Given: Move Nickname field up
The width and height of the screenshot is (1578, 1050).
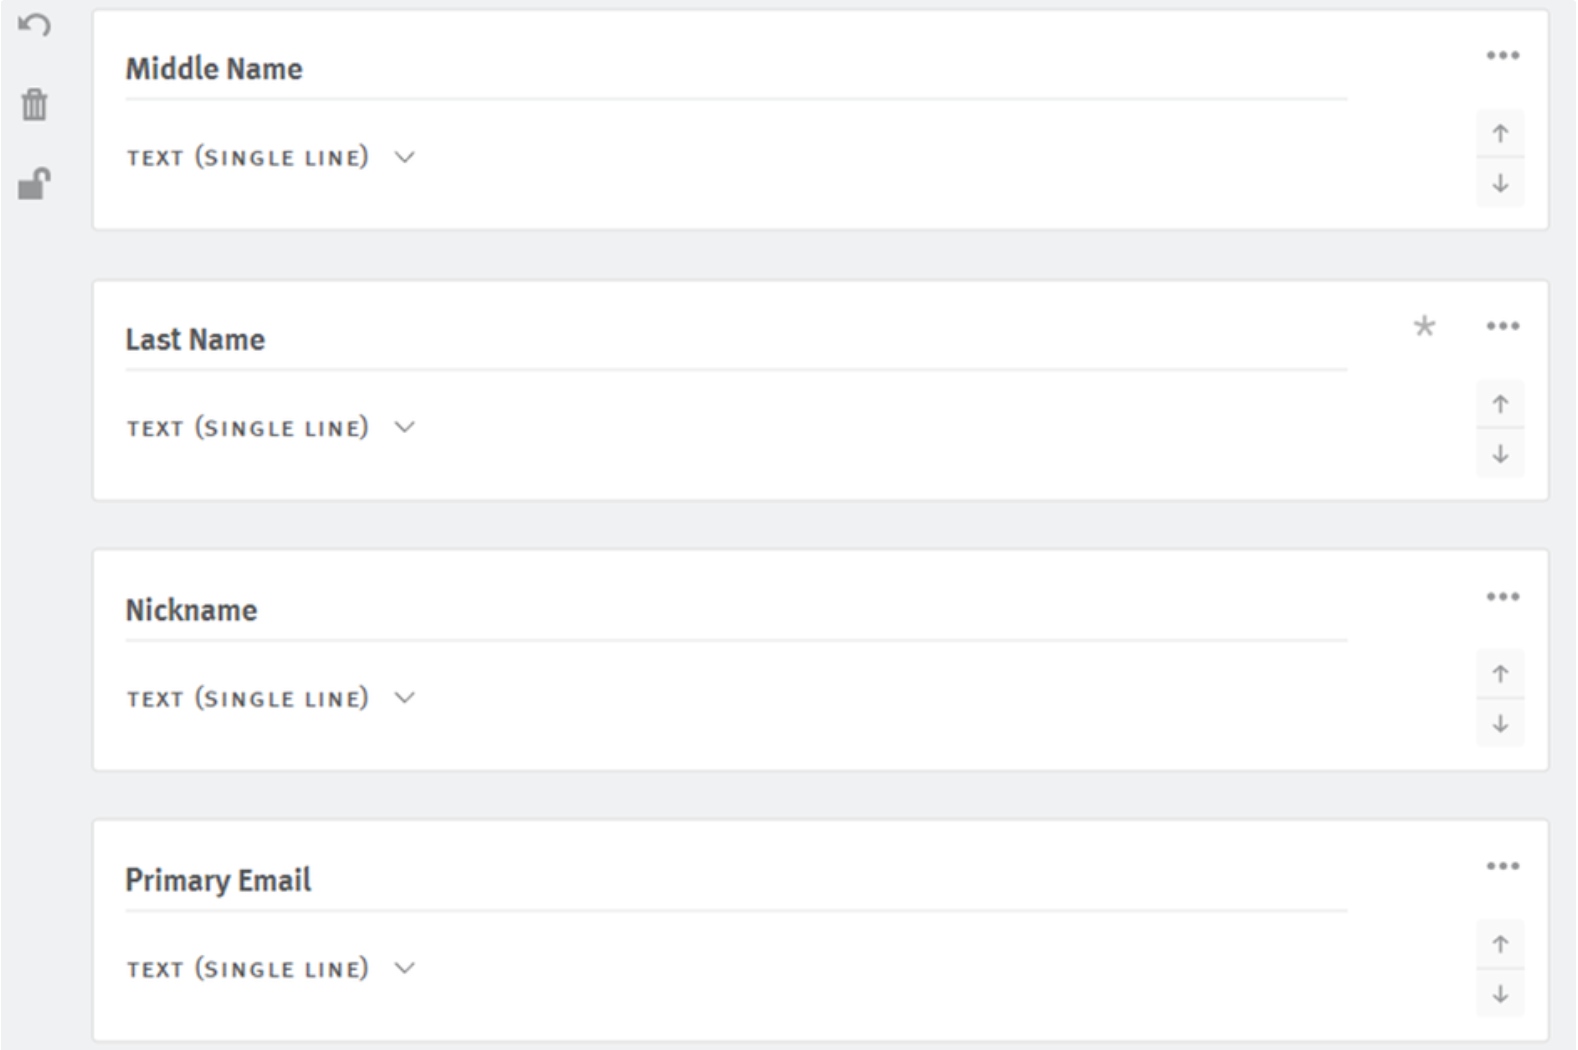Looking at the screenshot, I should (1500, 674).
